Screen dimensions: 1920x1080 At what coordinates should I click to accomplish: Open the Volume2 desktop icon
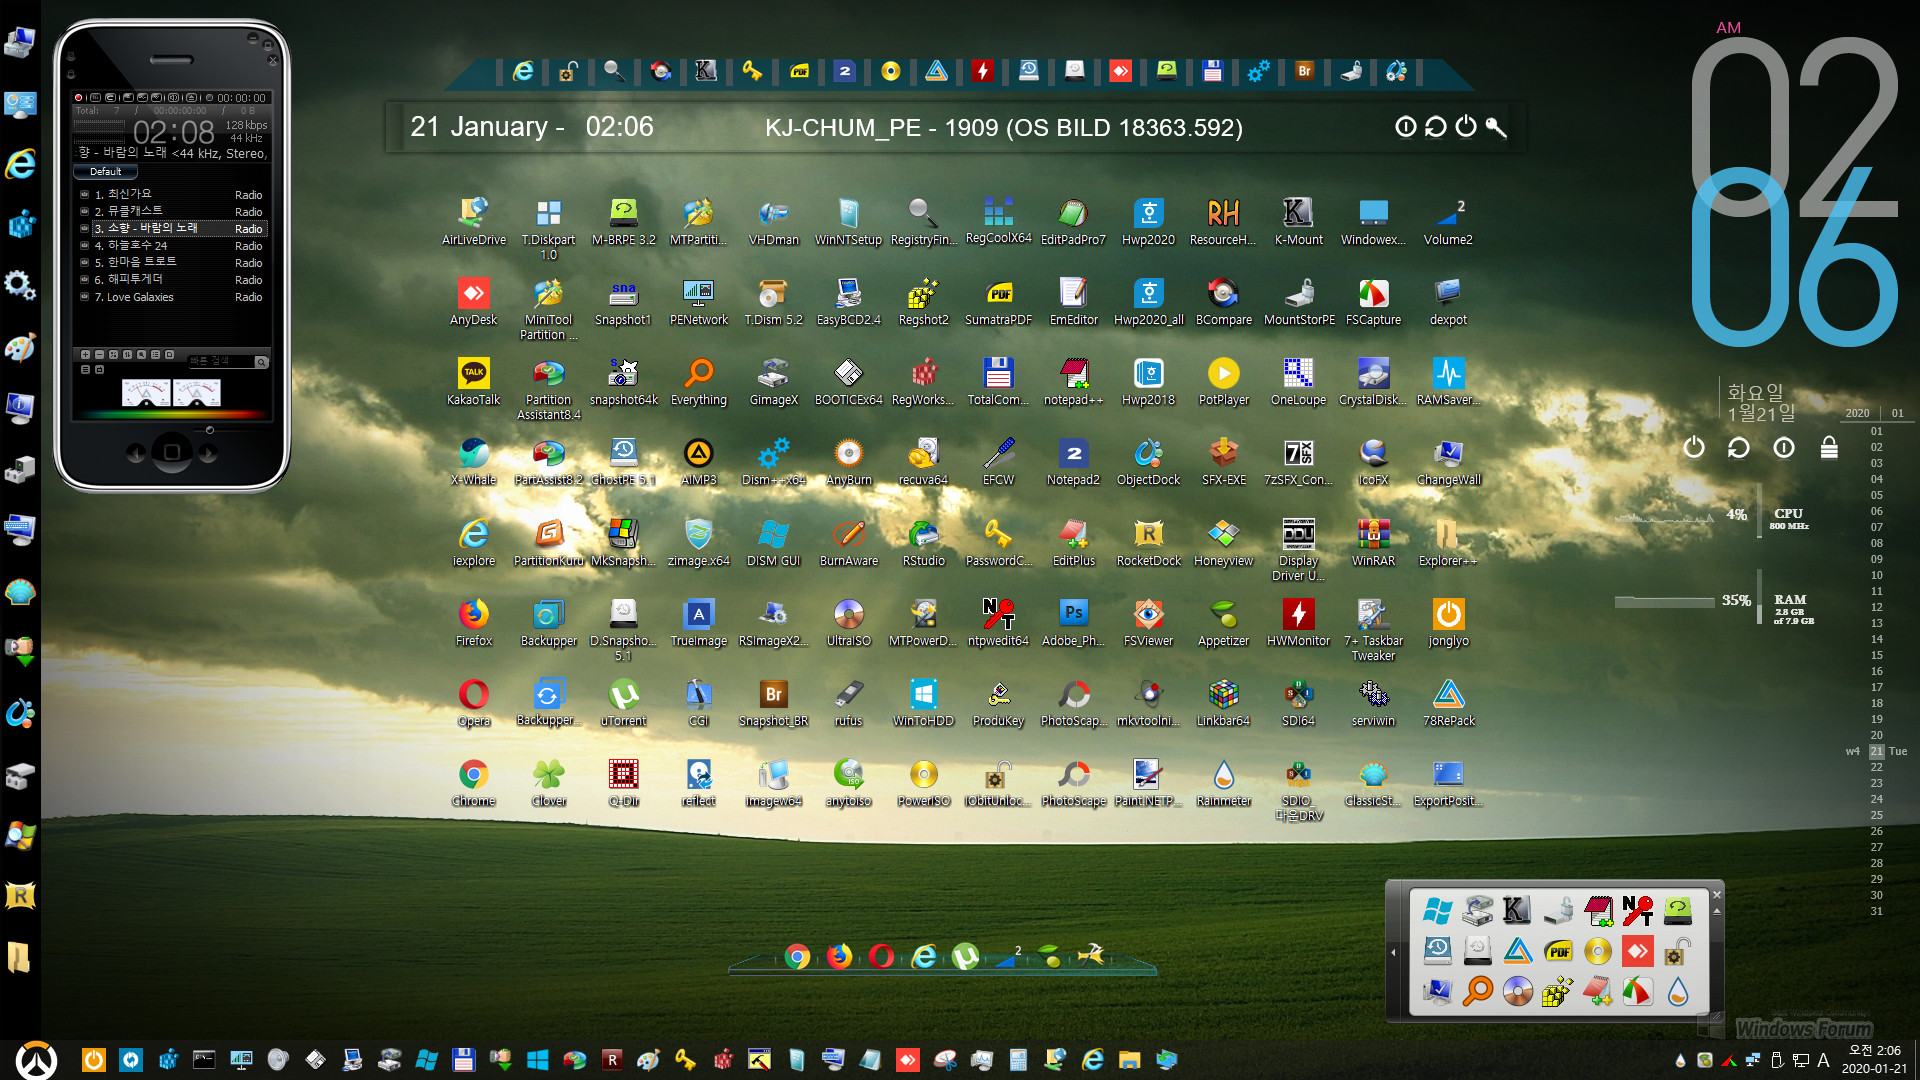pos(1448,221)
